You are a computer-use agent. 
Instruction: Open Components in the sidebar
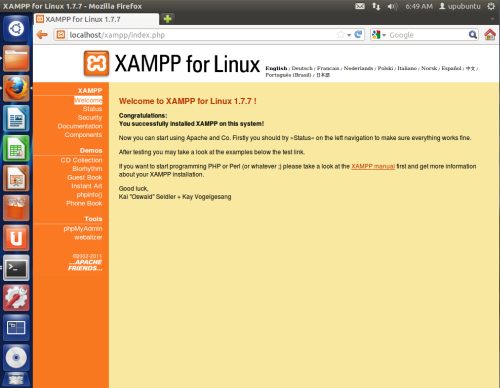(x=83, y=135)
